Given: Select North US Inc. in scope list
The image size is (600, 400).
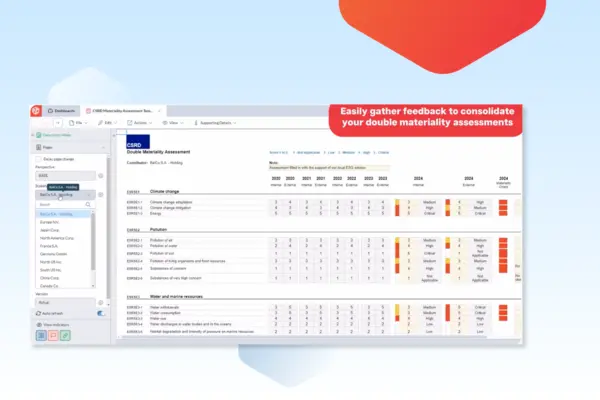Looking at the screenshot, I should coord(64,262).
